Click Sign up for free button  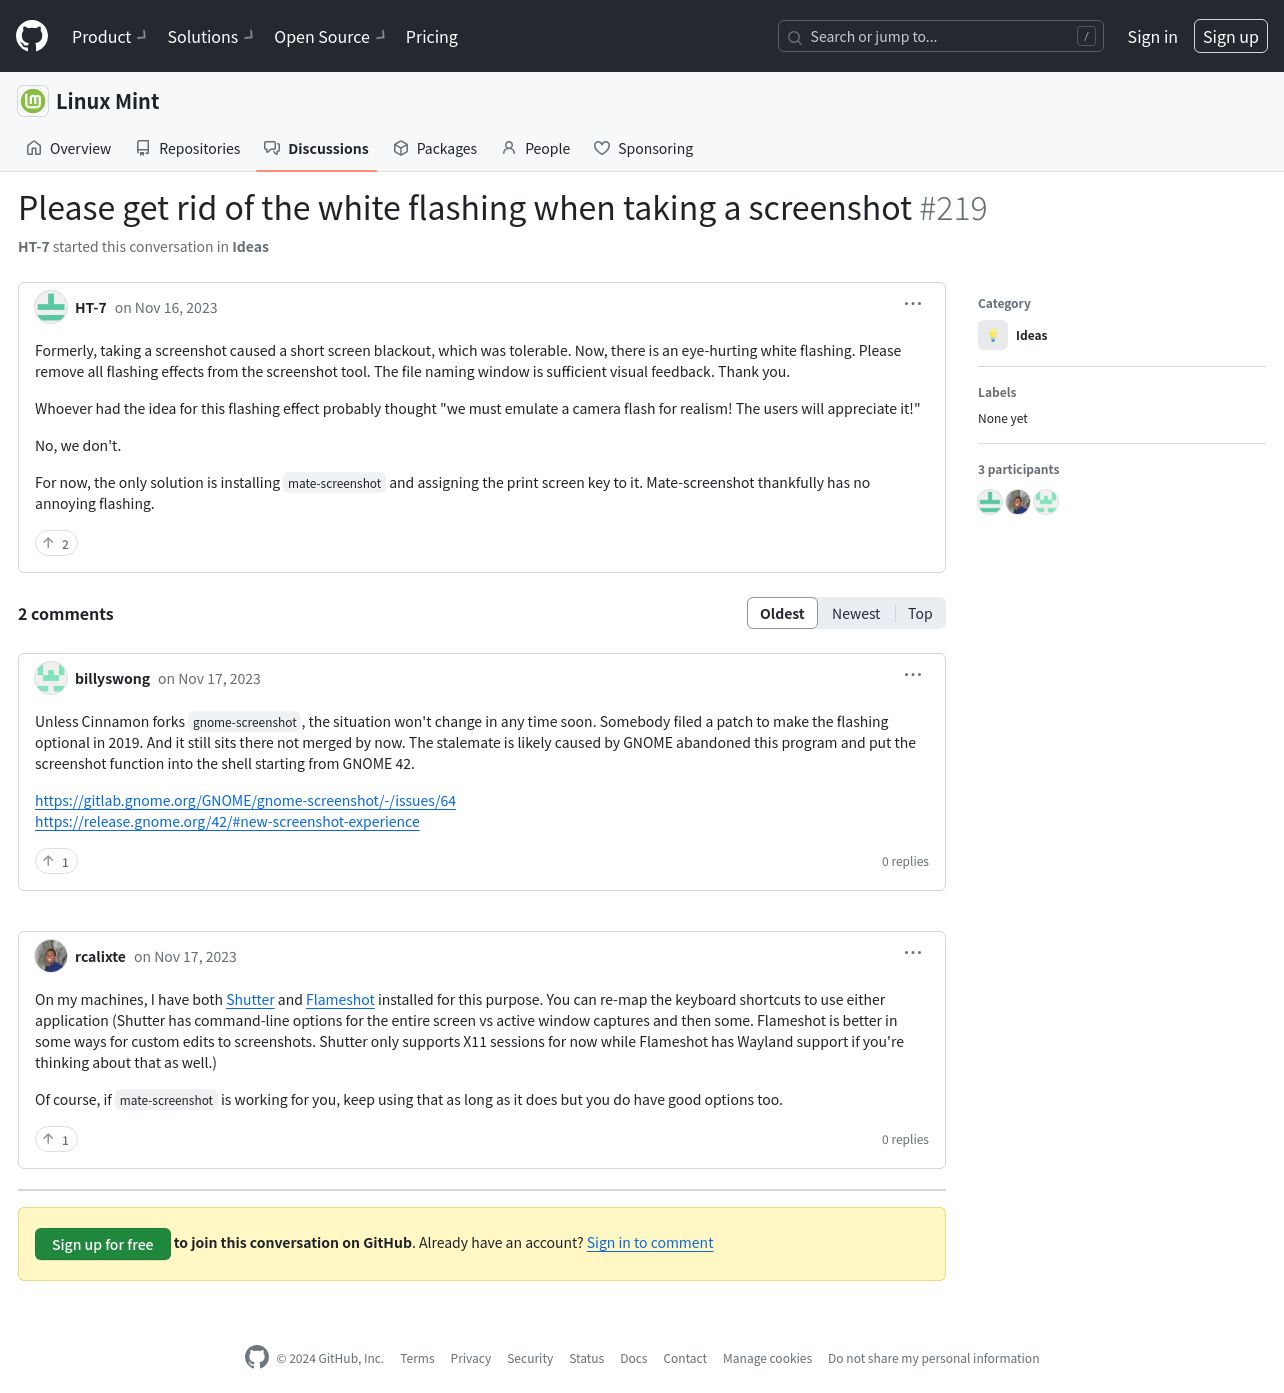pyautogui.click(x=103, y=1244)
